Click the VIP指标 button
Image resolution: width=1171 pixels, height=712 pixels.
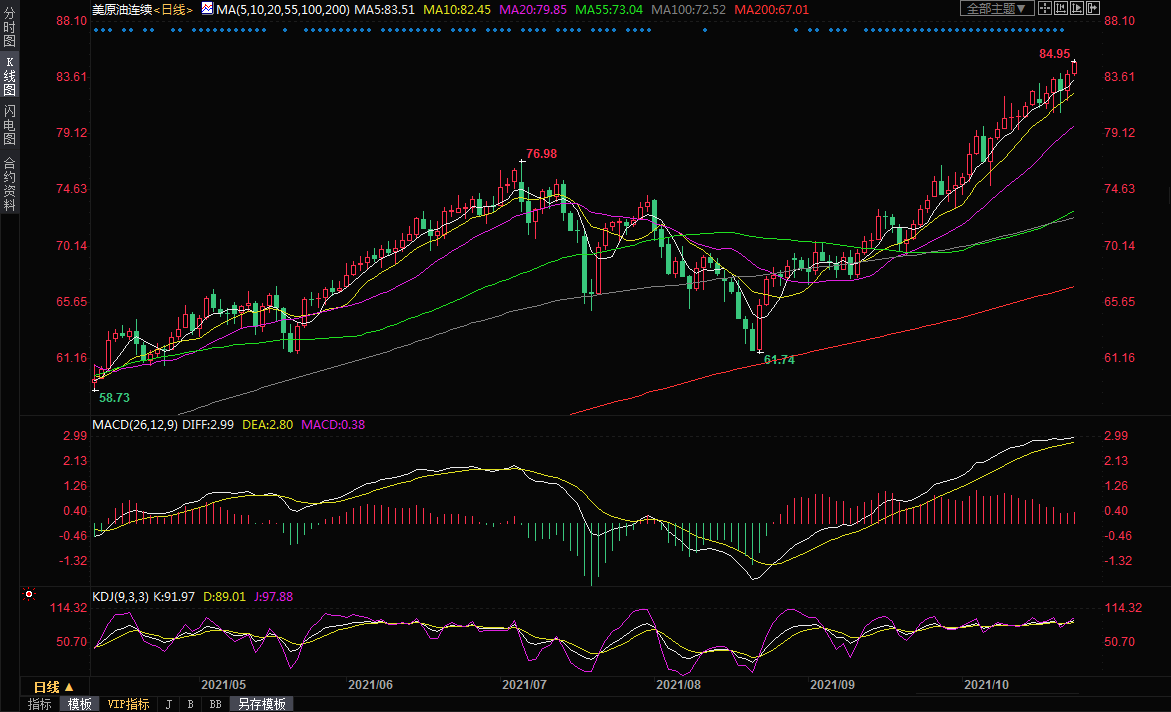coord(129,704)
